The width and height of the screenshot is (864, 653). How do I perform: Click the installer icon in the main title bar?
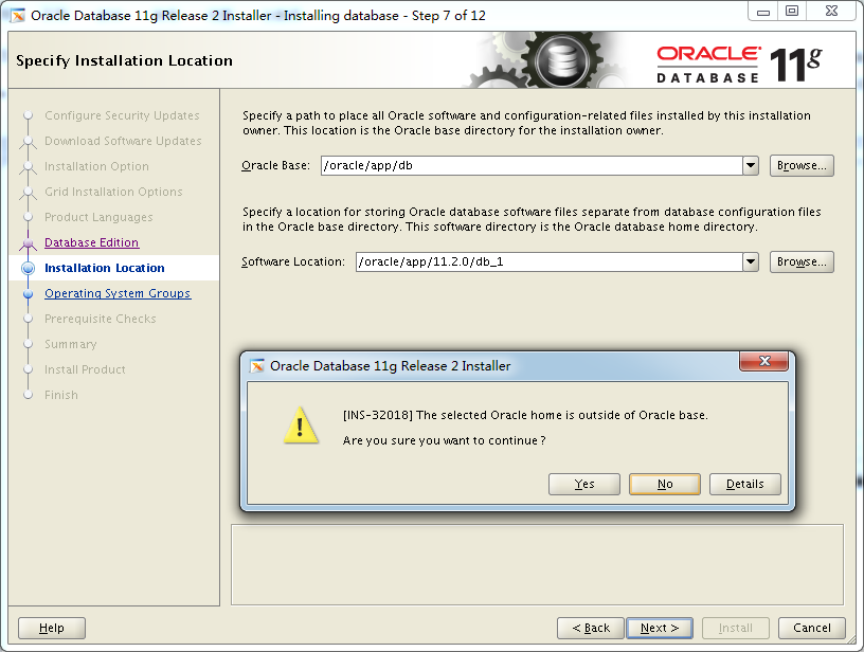pos(18,15)
